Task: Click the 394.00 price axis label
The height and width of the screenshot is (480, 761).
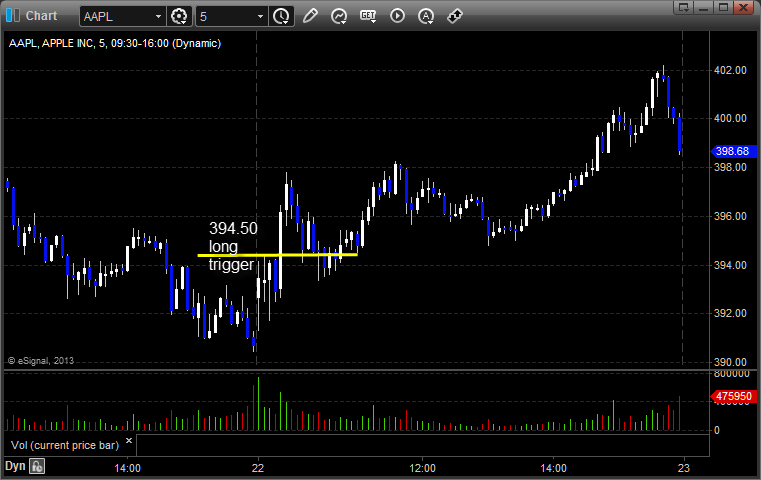Action: coord(730,265)
